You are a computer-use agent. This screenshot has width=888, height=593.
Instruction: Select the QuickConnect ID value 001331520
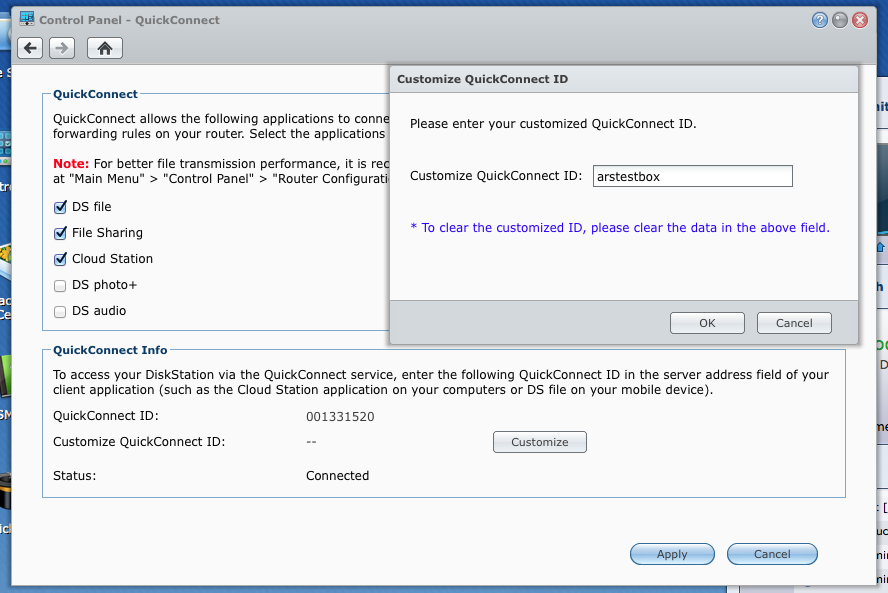[340, 417]
